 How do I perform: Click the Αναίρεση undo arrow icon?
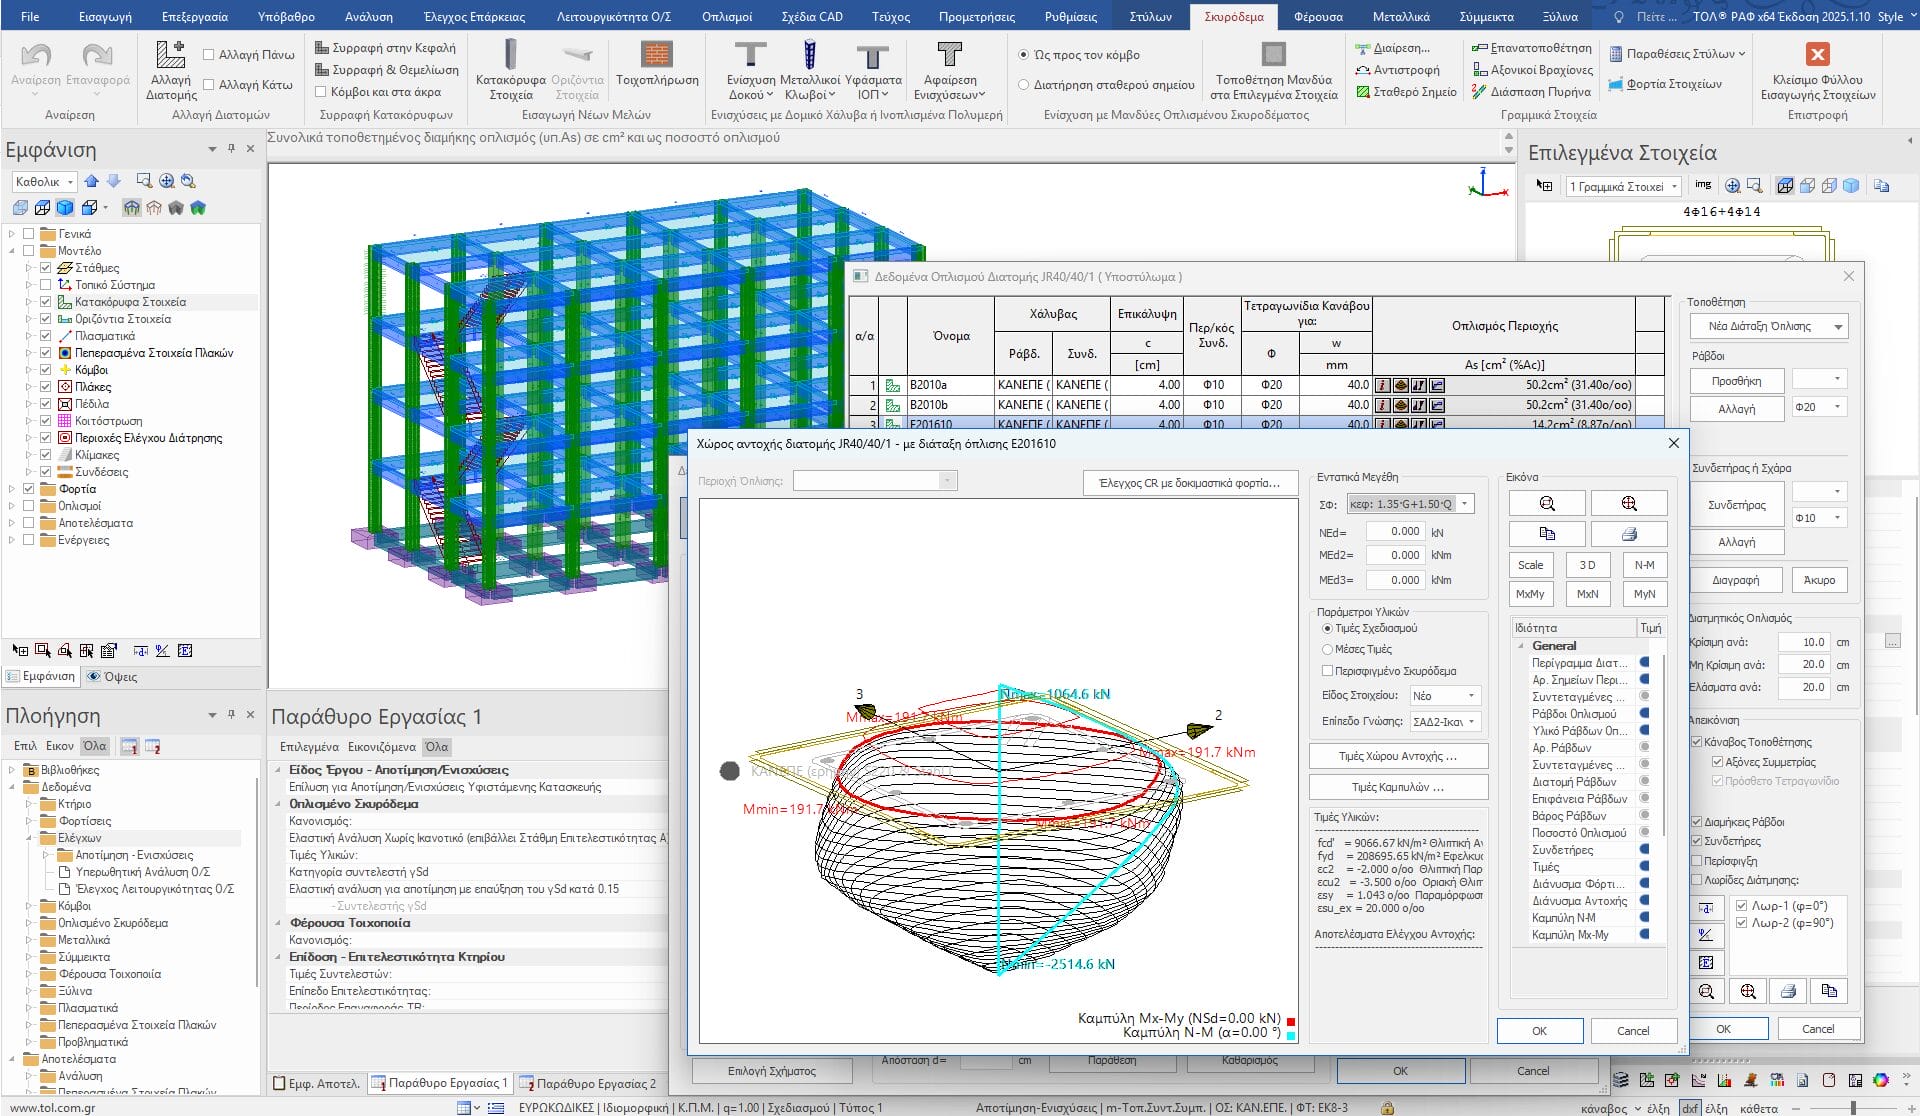click(36, 56)
